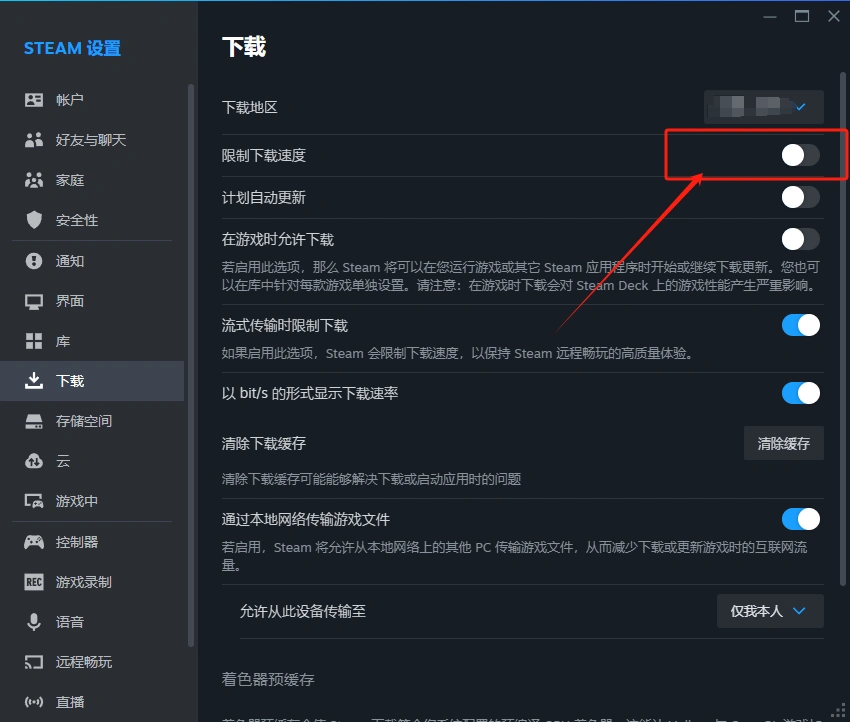Image resolution: width=850 pixels, height=722 pixels.
Task: Toggle 在游戏时允许下载 switch
Action: click(x=799, y=239)
